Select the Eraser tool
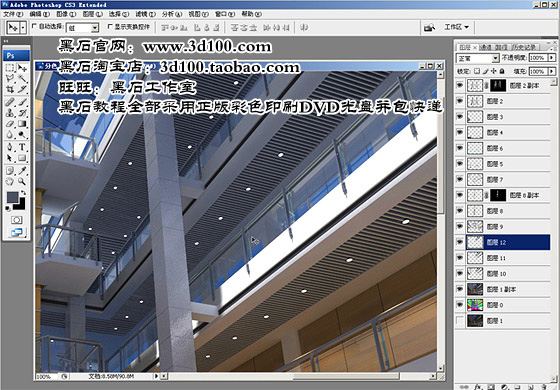Image resolution: width=560 pixels, height=390 pixels. point(10,124)
